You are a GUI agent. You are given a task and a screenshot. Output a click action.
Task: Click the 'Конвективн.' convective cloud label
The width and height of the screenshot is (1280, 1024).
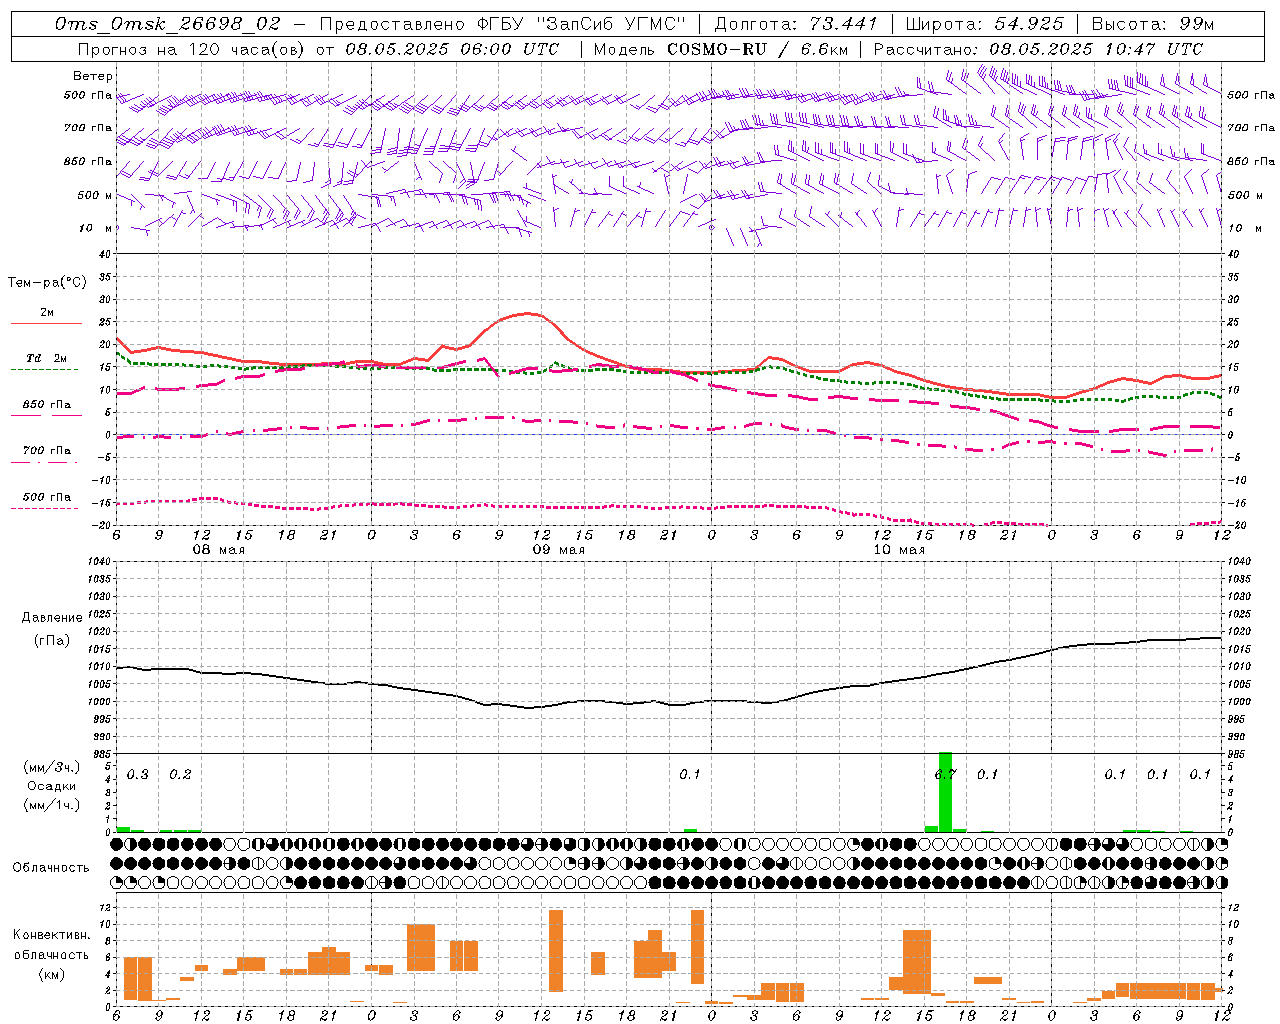pyautogui.click(x=51, y=935)
